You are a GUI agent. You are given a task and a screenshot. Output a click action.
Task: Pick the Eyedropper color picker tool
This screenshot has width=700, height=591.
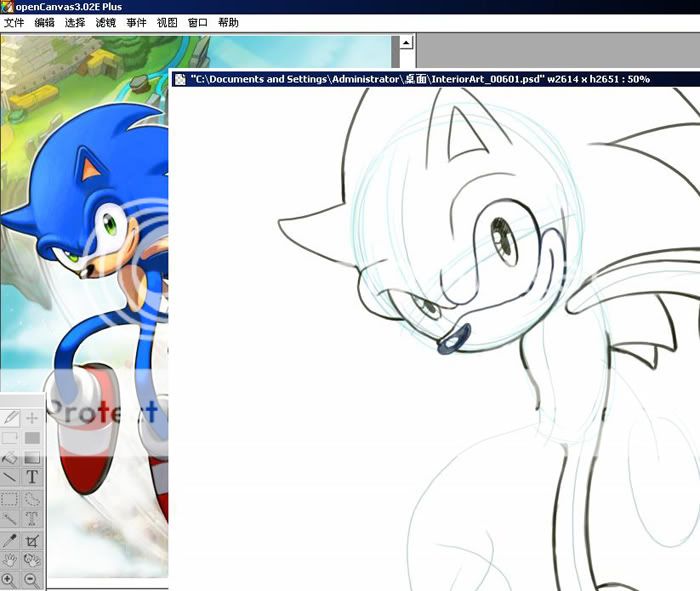[x=11, y=540]
